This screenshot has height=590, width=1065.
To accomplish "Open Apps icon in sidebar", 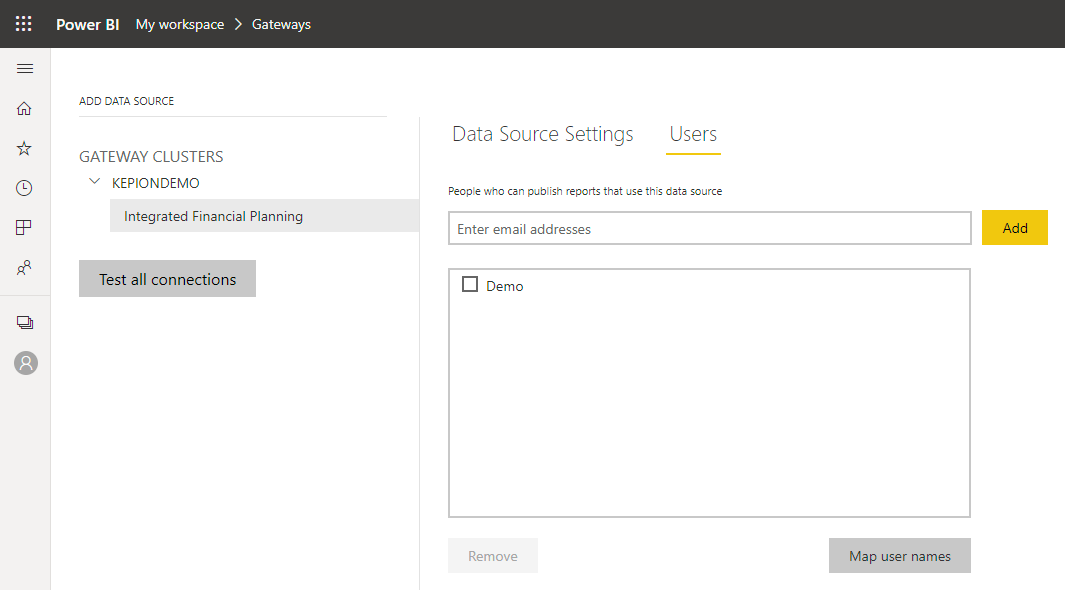I will [24, 227].
